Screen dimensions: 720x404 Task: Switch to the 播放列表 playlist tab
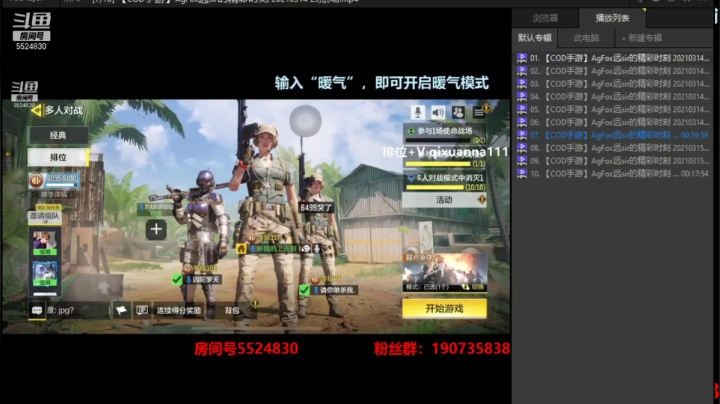[612, 18]
